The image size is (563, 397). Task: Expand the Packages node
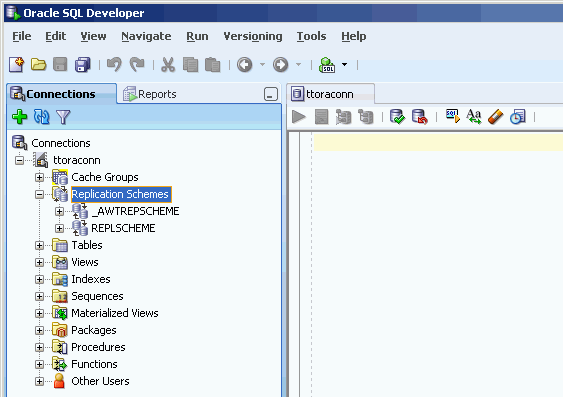point(39,330)
